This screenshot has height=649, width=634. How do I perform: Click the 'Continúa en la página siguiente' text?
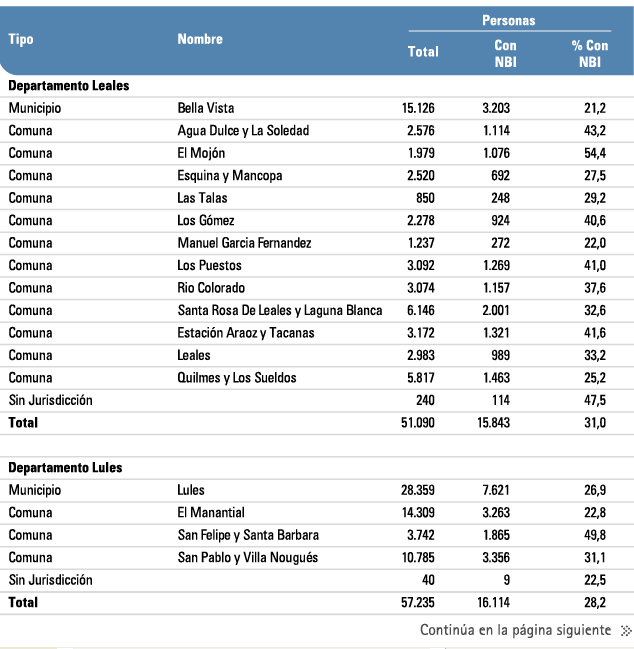coord(515,630)
